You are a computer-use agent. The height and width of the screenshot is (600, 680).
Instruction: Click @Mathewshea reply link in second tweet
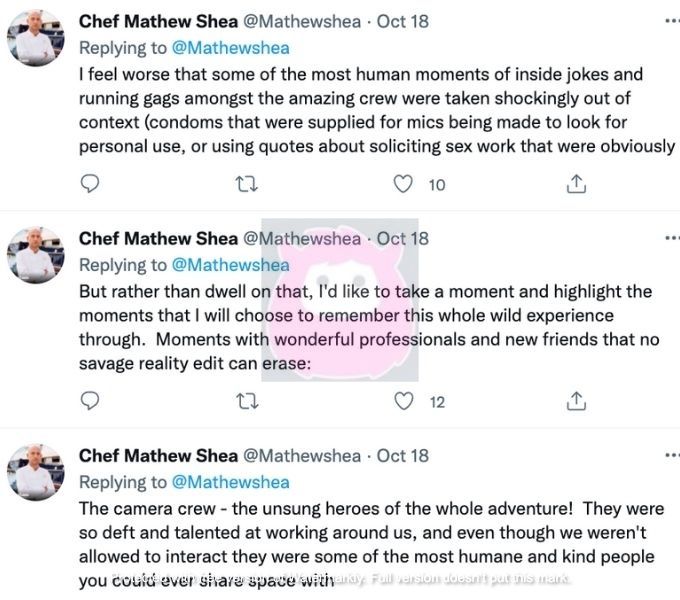231,265
